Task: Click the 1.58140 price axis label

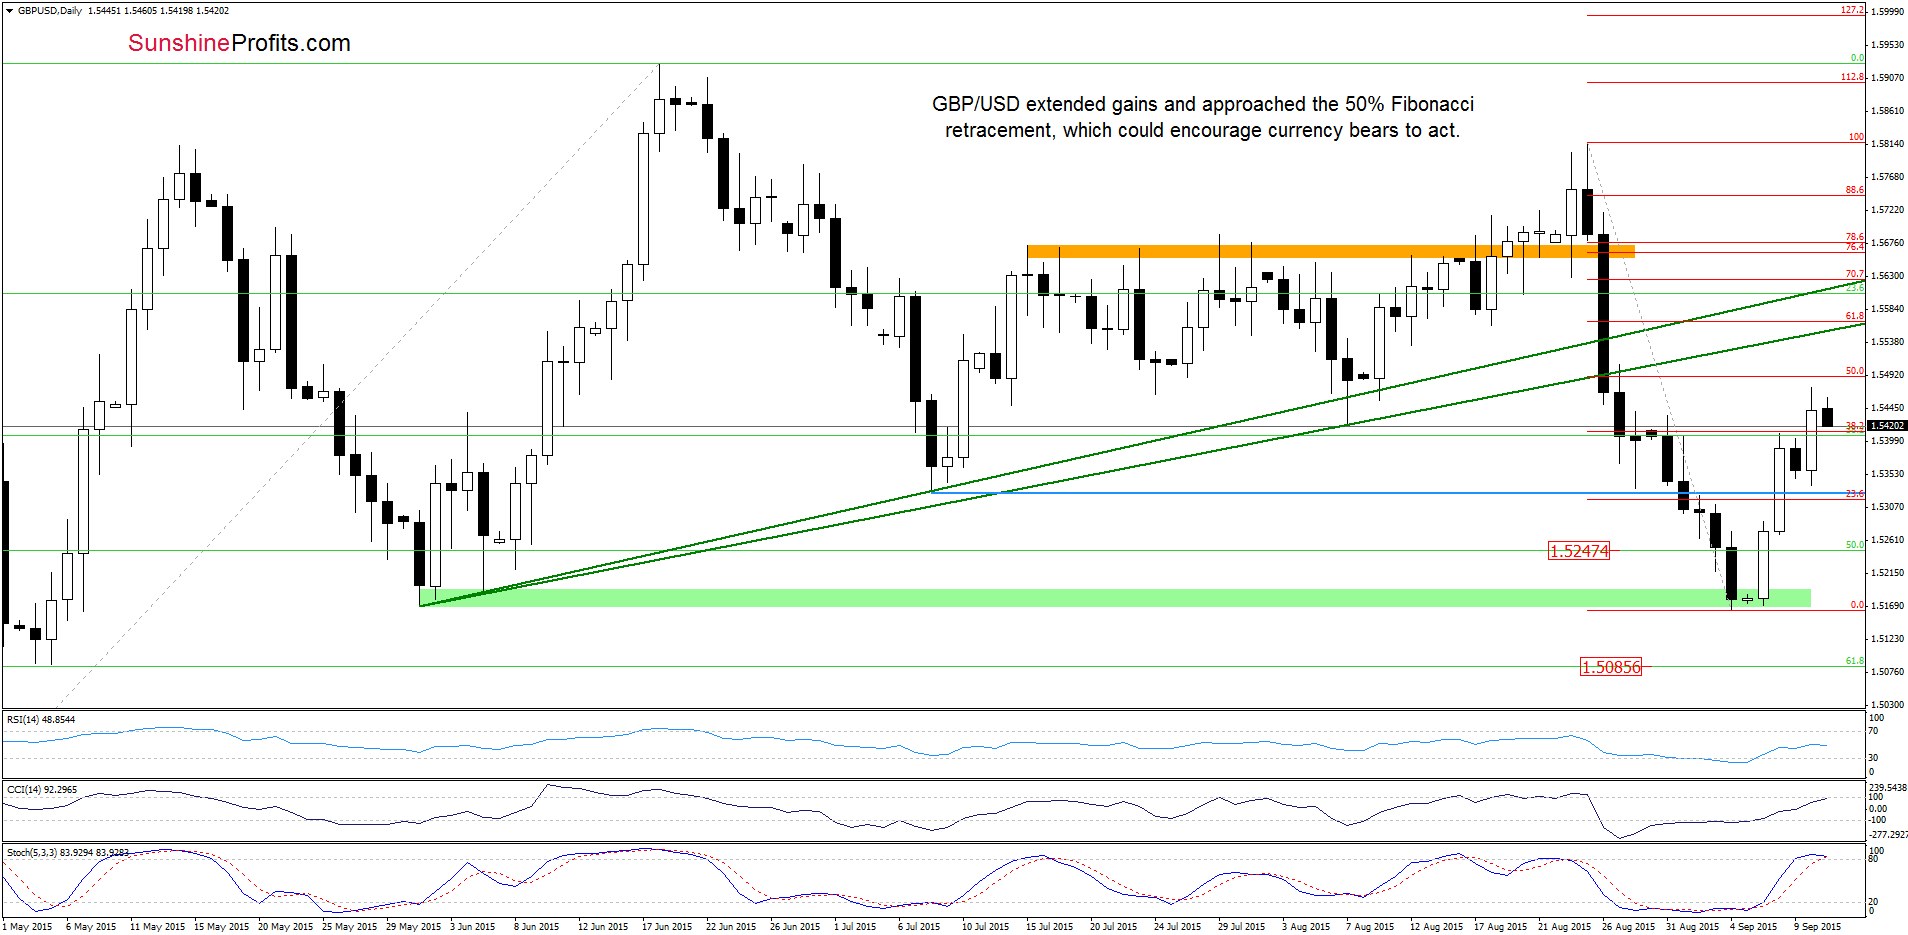Action: (1886, 144)
